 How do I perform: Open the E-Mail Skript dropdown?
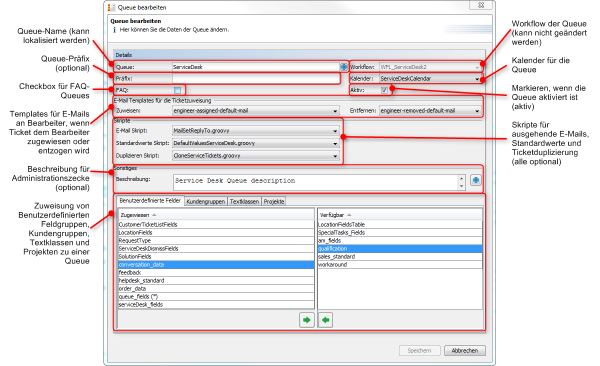256,131
